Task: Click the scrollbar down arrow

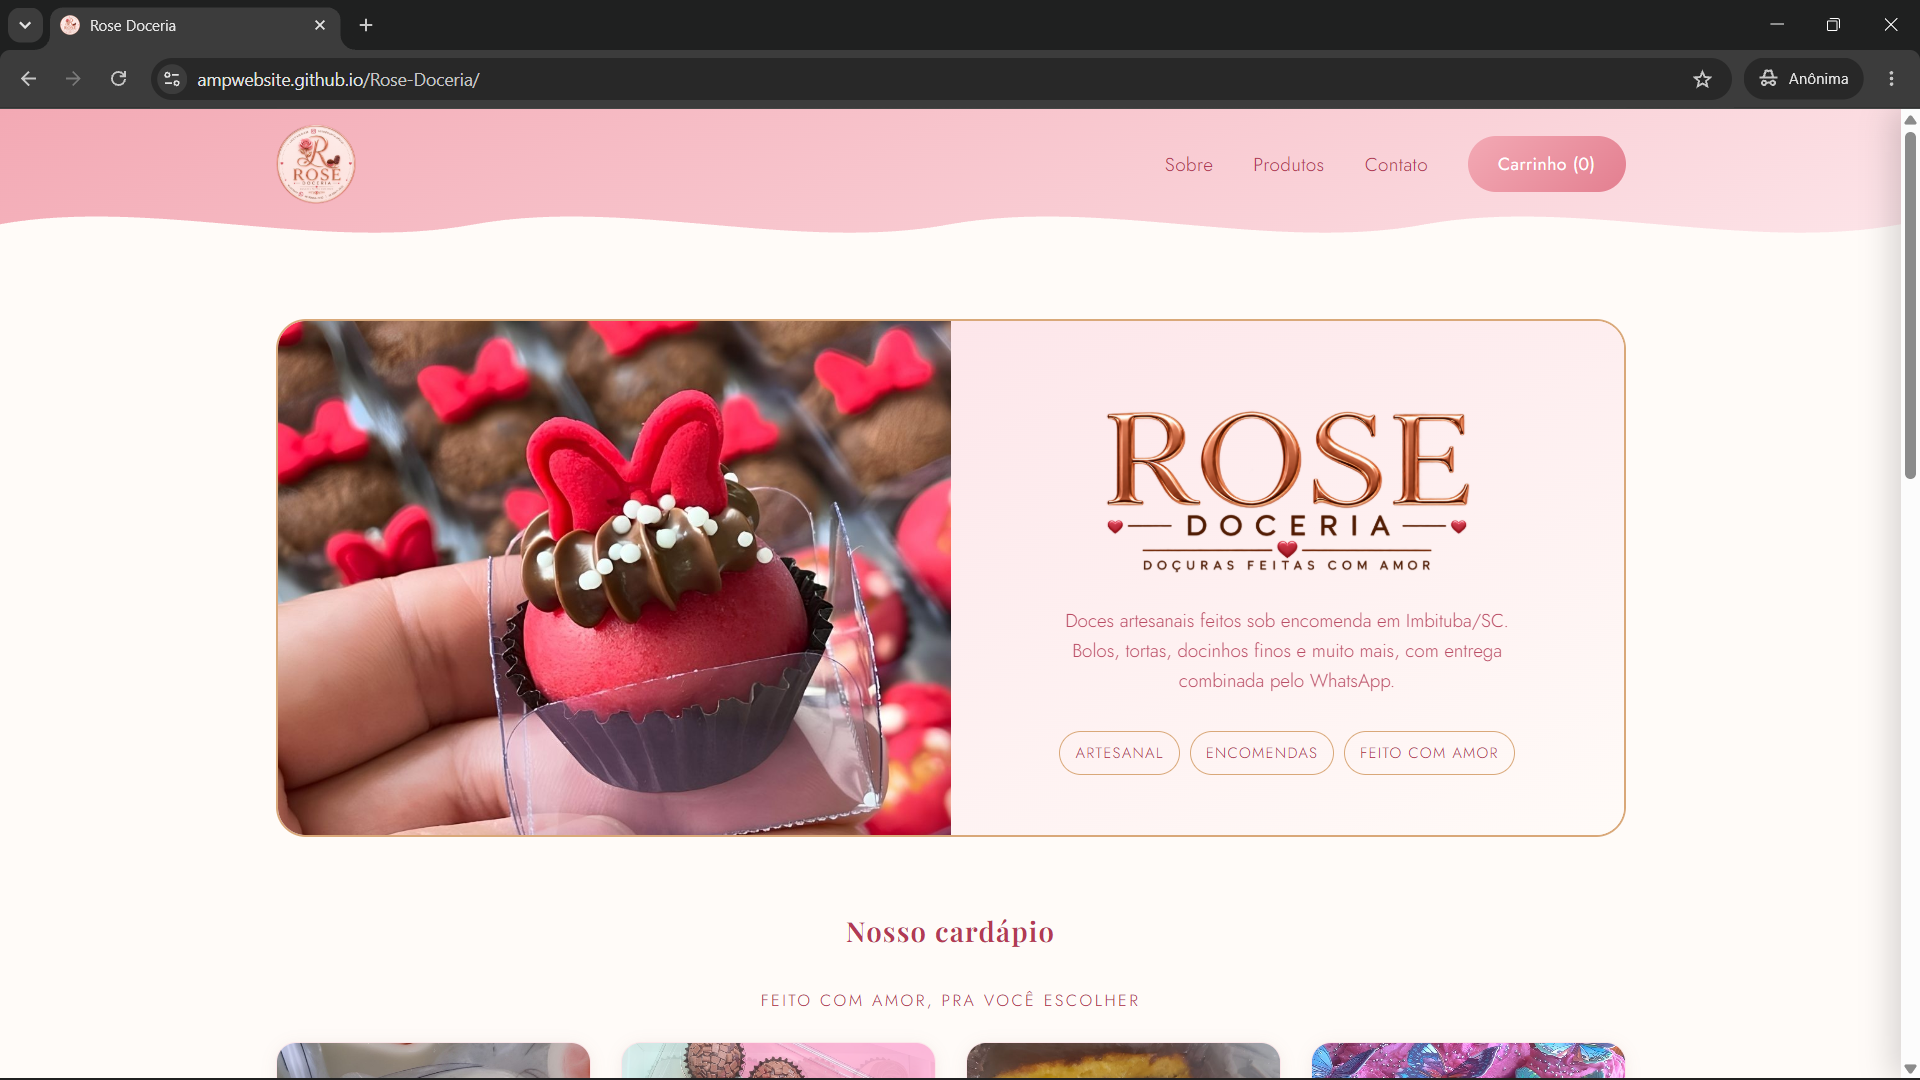Action: click(1910, 1069)
